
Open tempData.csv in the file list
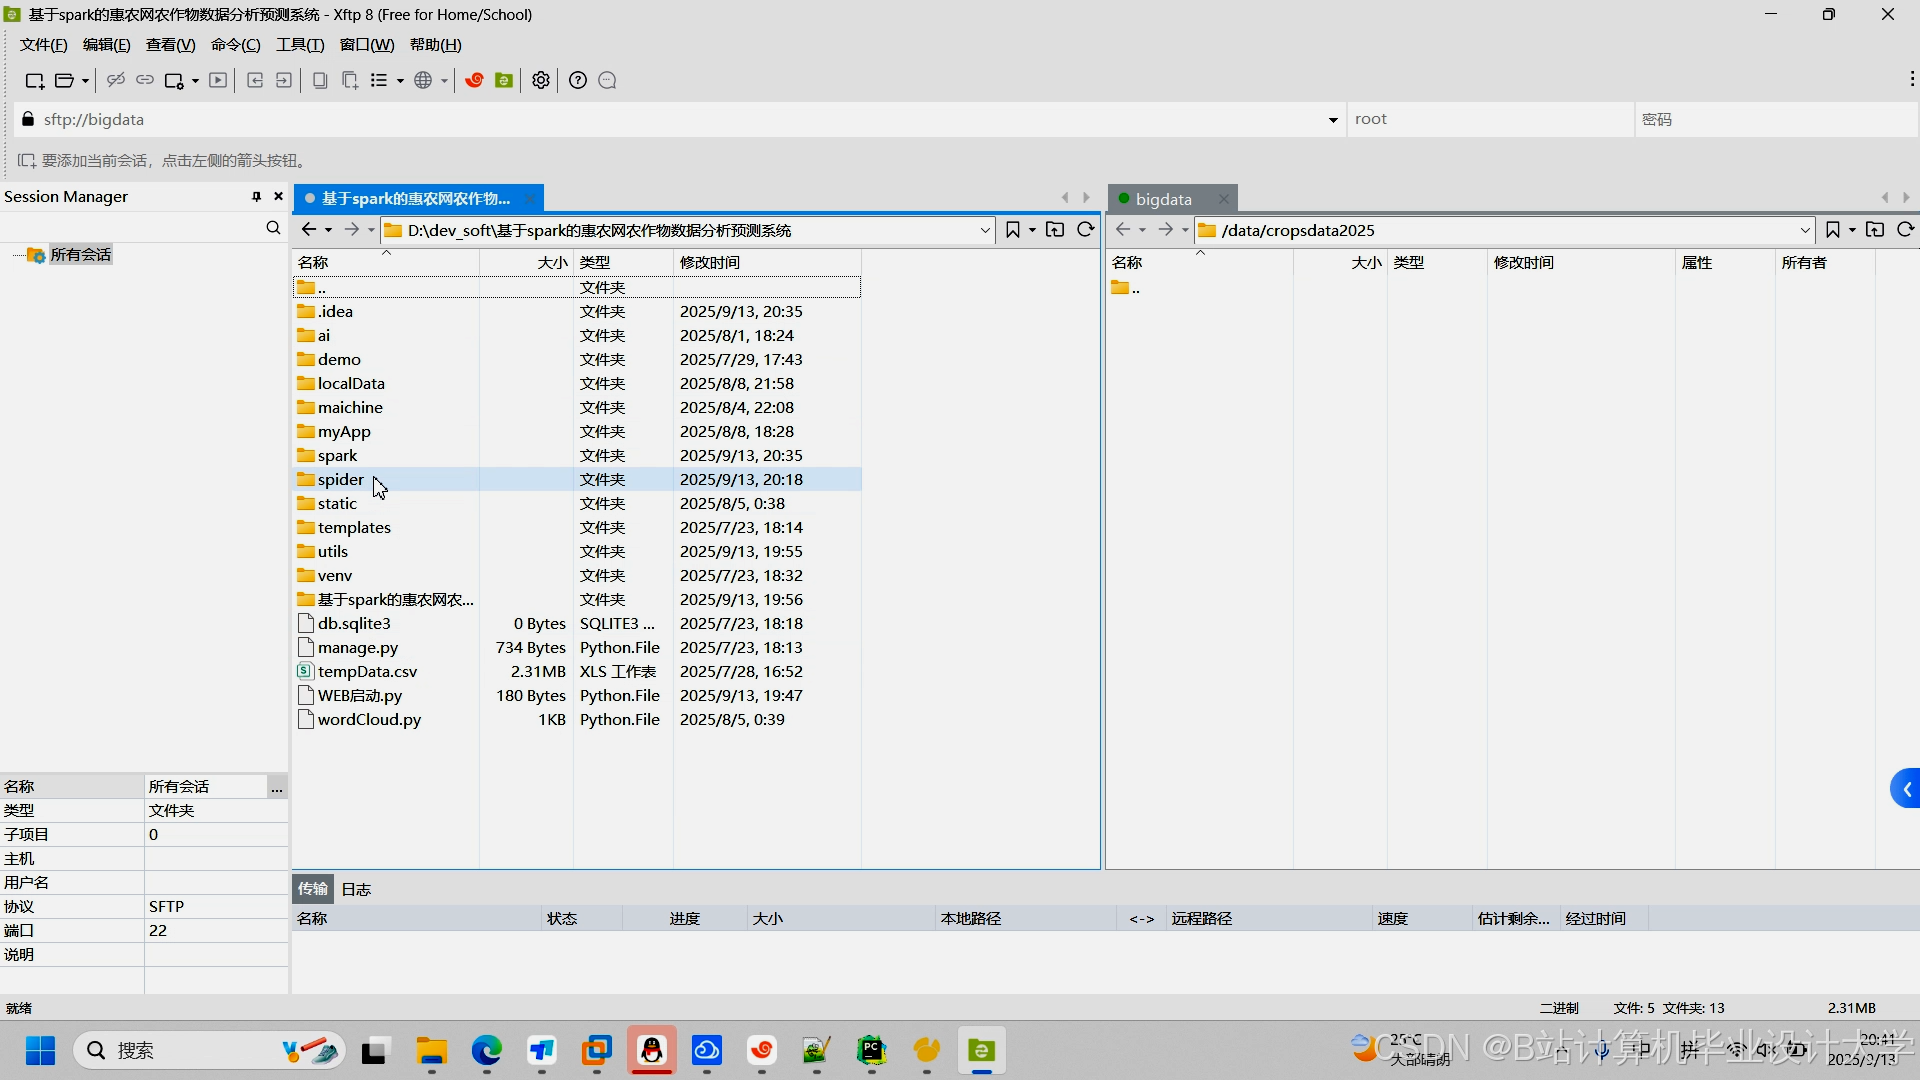pos(367,671)
